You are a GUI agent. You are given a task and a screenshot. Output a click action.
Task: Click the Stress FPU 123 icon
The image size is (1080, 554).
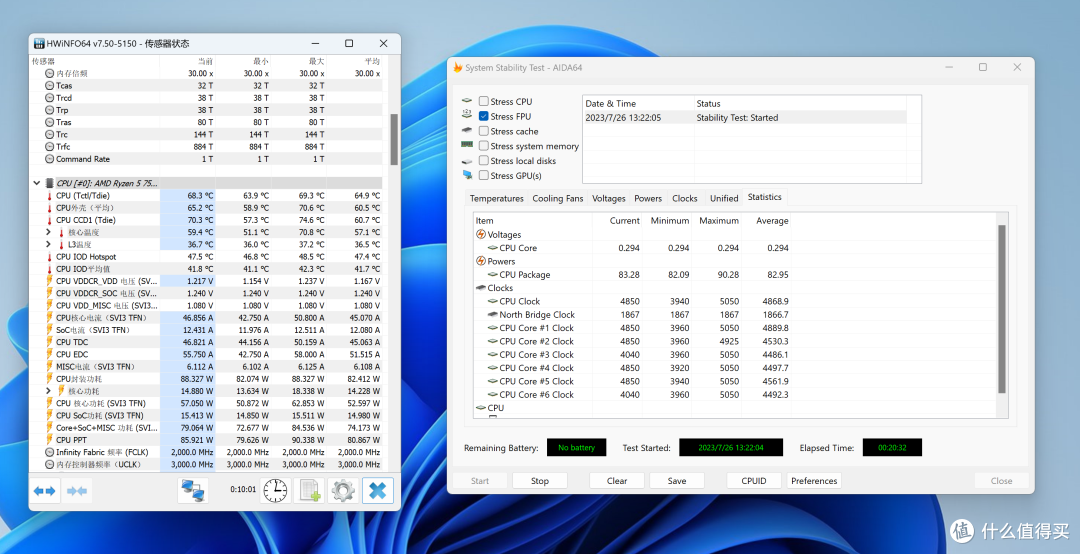[467, 115]
